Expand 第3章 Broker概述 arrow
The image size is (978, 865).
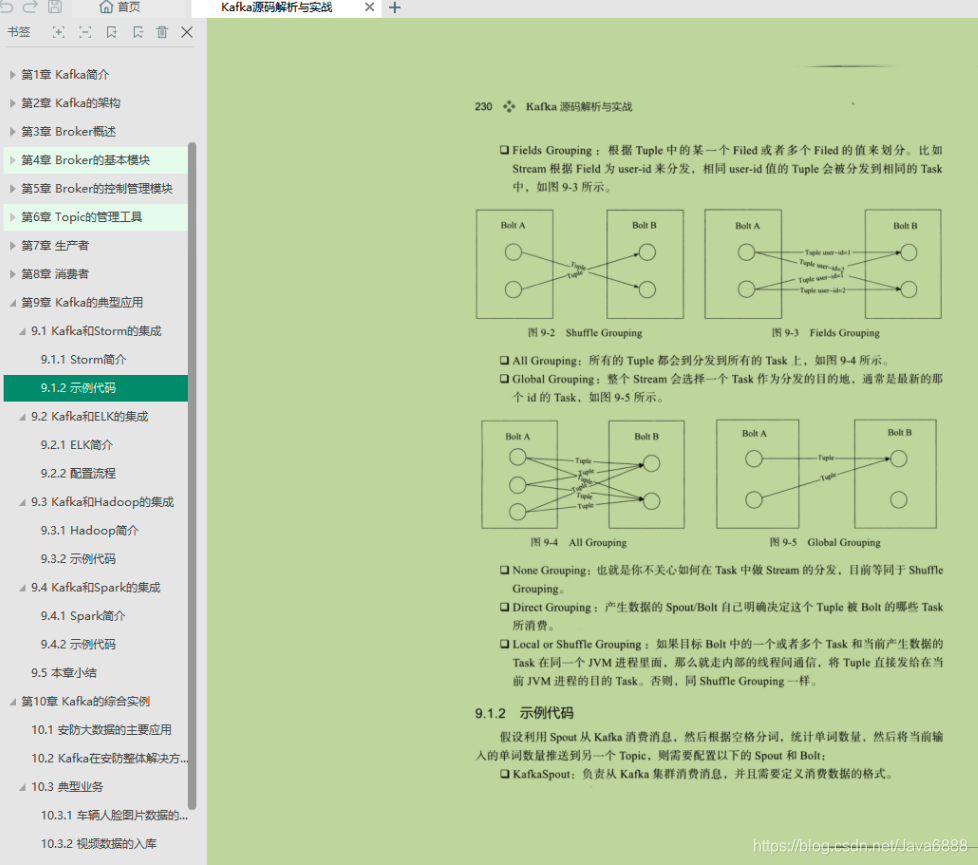click(x=12, y=132)
